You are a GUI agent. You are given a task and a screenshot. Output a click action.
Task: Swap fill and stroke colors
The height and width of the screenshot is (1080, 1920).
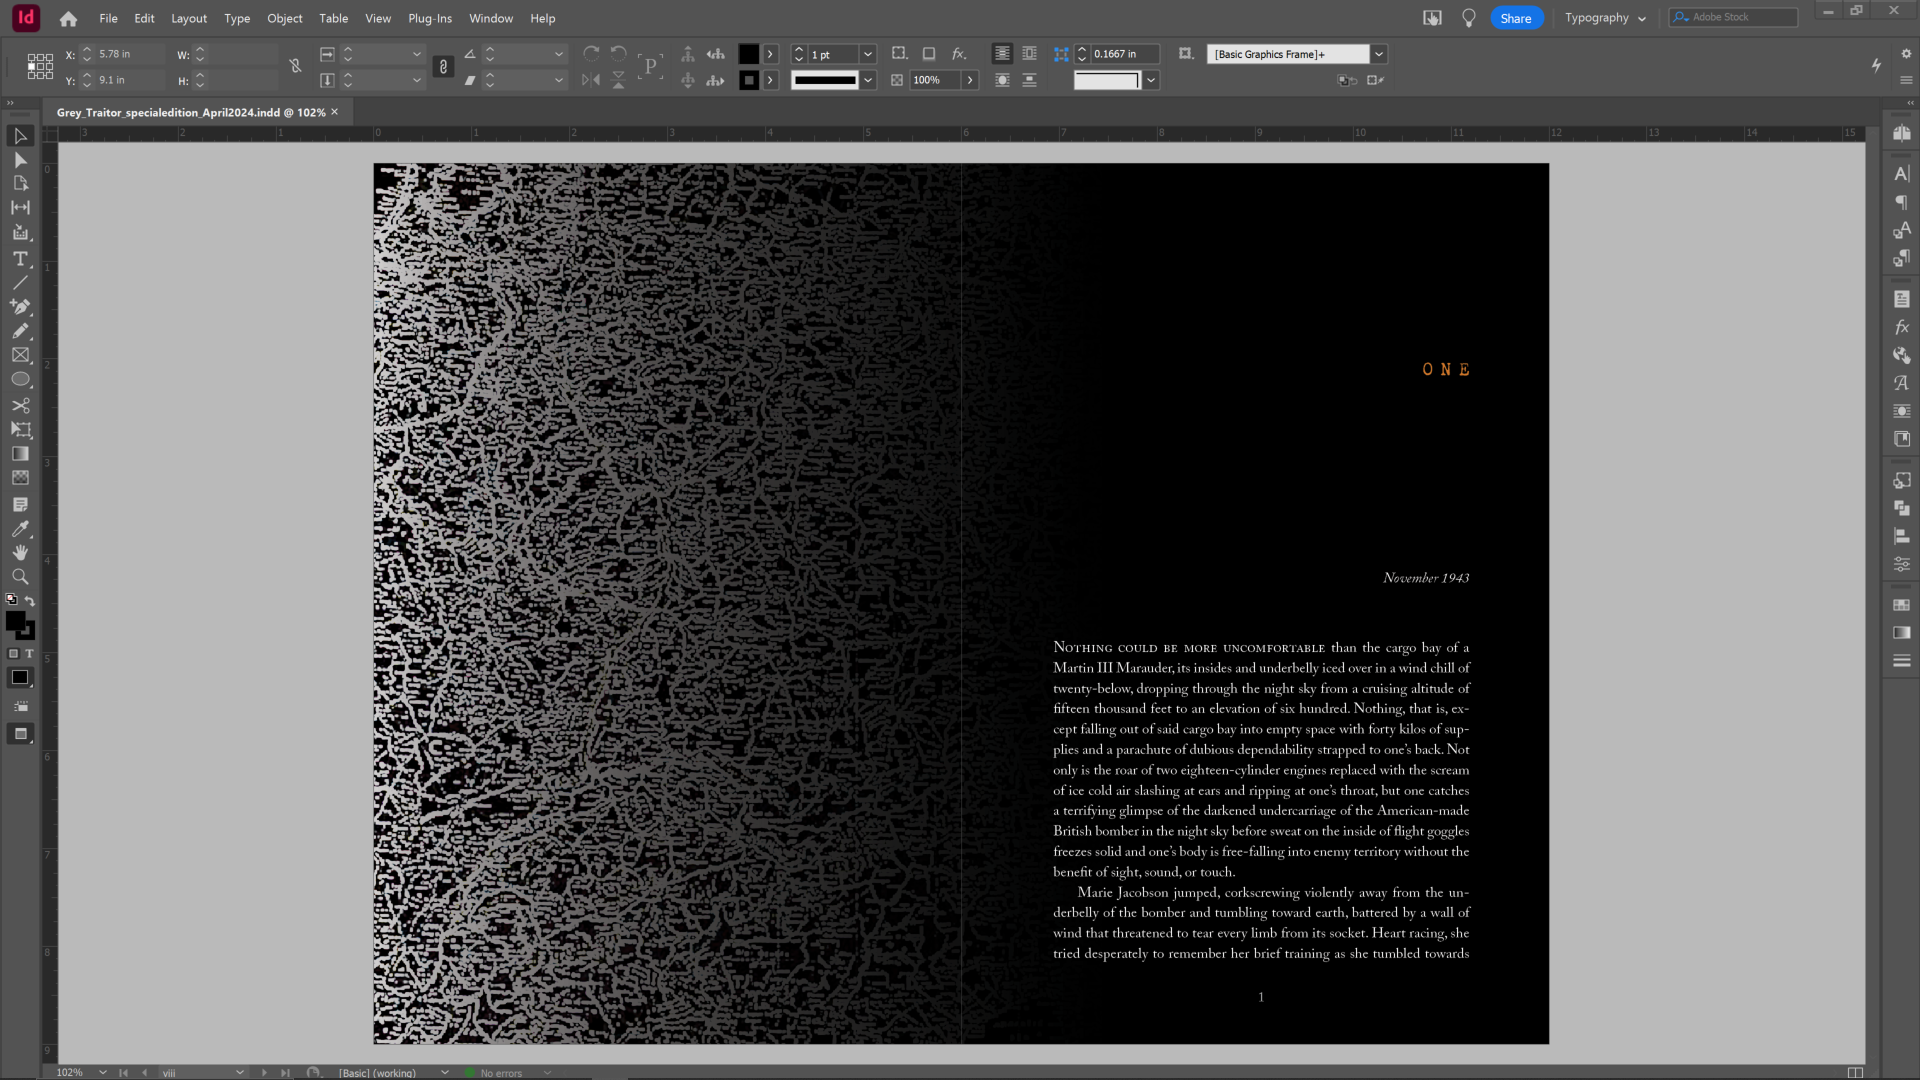tap(30, 601)
